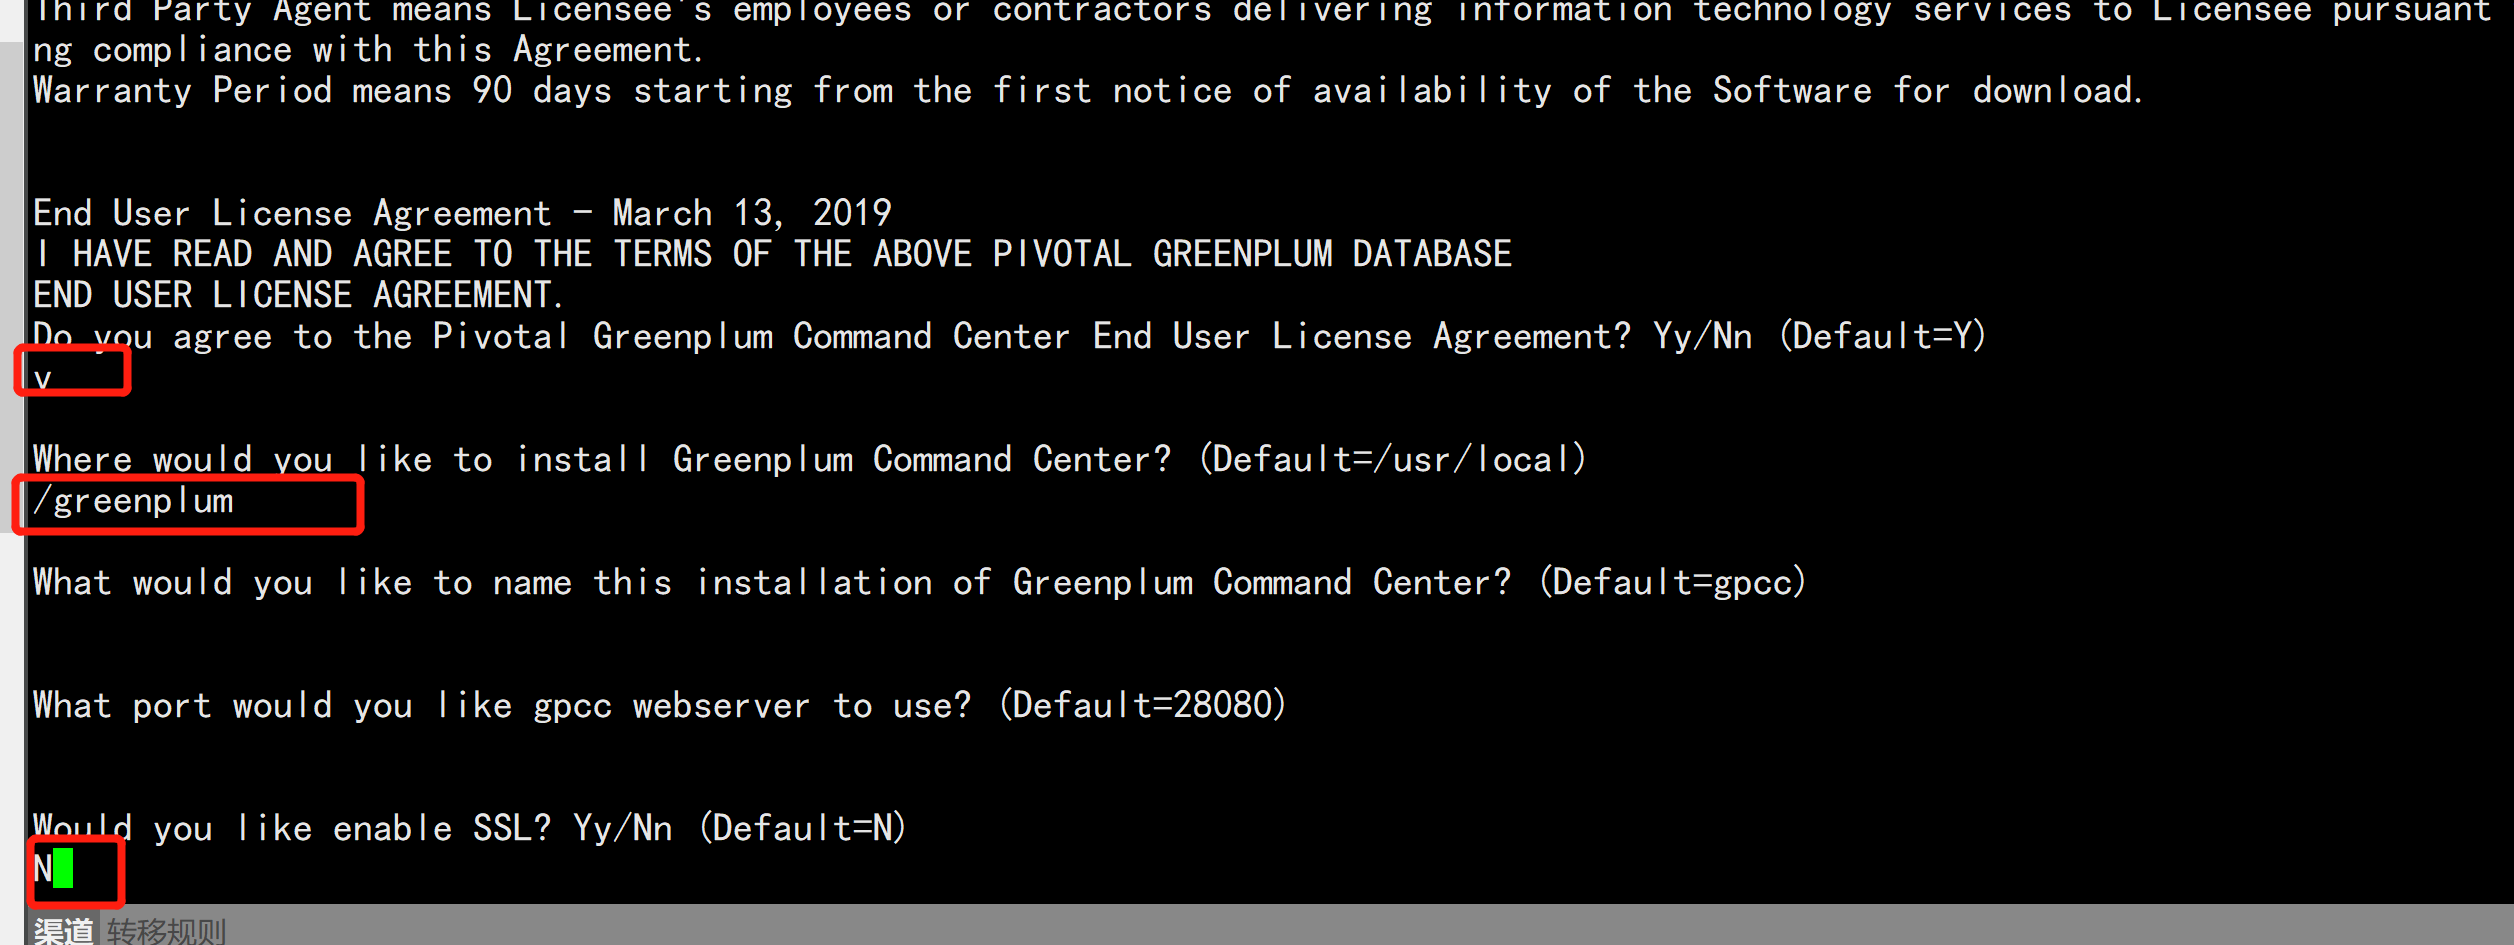Click the 'Third Party Agent means Licensee's employees' line

pyautogui.click(x=1262, y=11)
